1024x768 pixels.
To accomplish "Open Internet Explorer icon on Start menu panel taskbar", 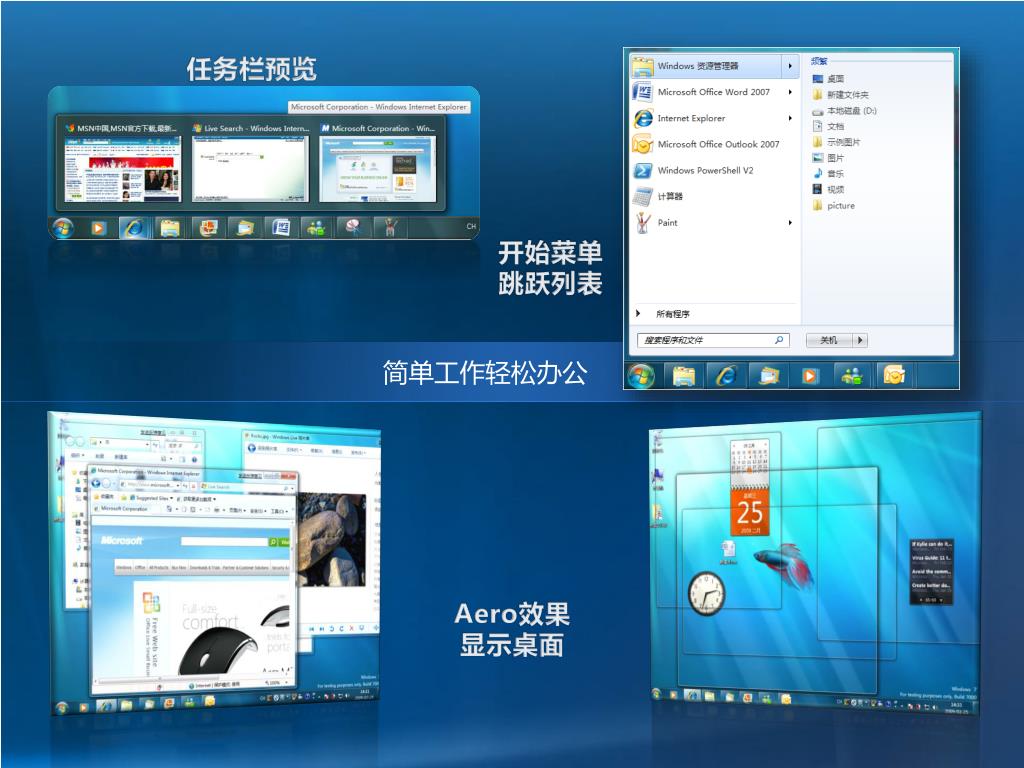I will [x=726, y=376].
